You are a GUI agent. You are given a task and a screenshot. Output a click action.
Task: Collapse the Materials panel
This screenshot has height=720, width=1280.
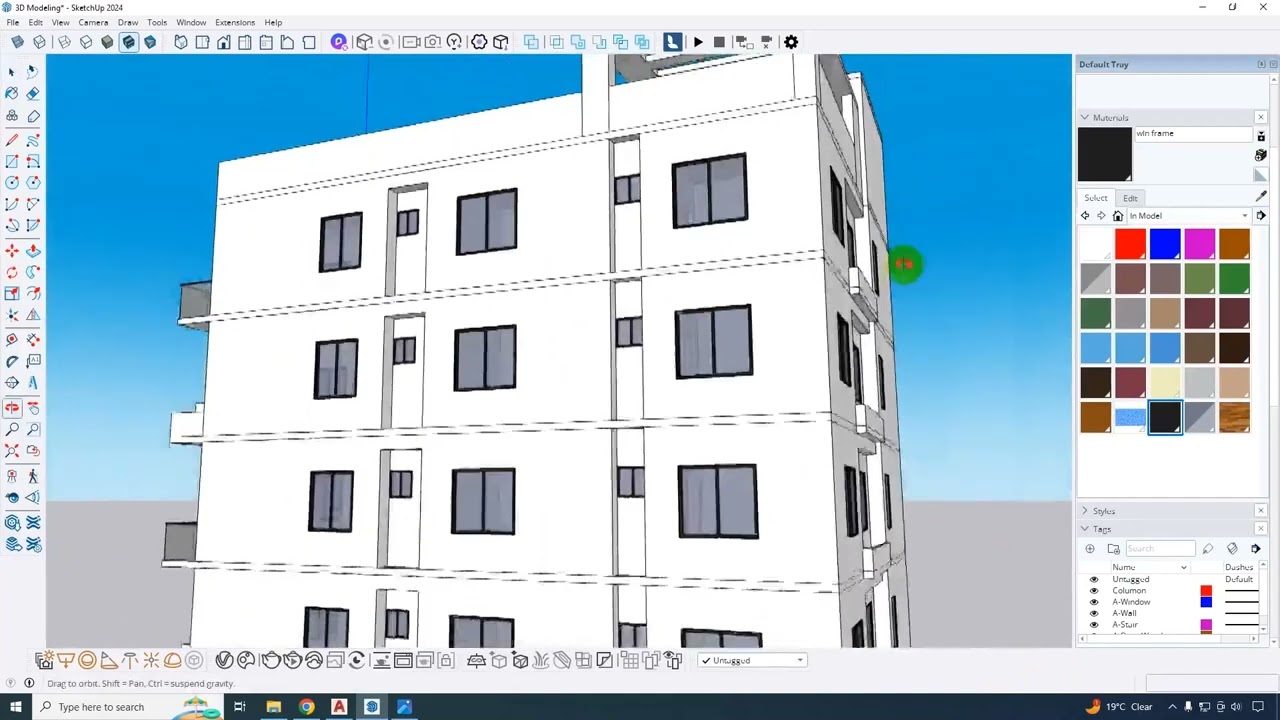[x=1084, y=117]
